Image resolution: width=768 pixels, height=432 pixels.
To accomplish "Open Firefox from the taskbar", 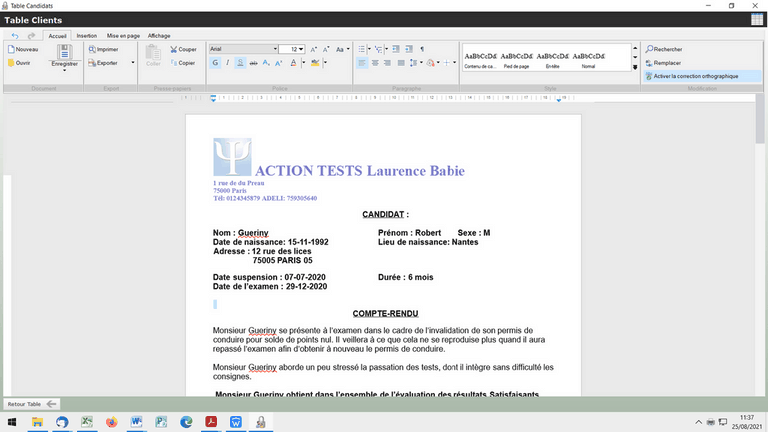I will (112, 422).
